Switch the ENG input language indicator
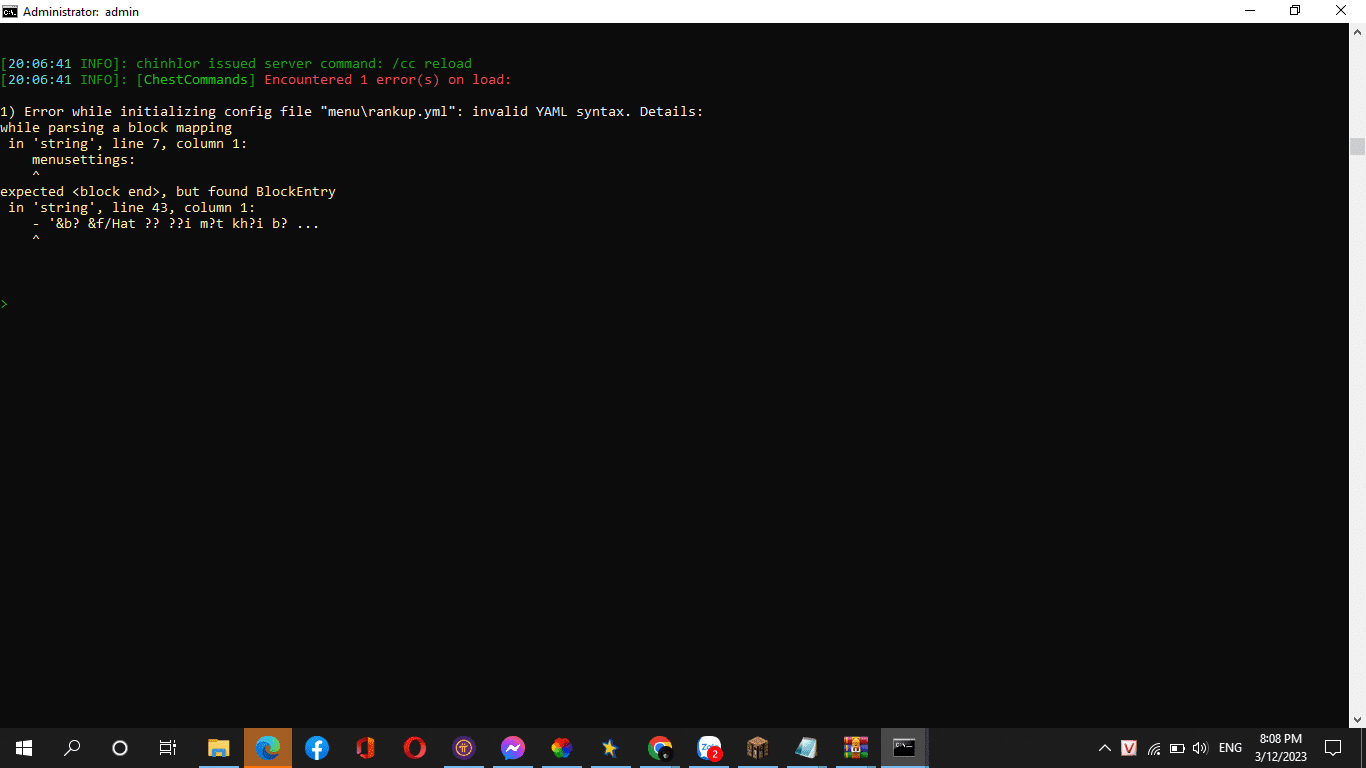This screenshot has height=768, width=1366. click(x=1230, y=748)
